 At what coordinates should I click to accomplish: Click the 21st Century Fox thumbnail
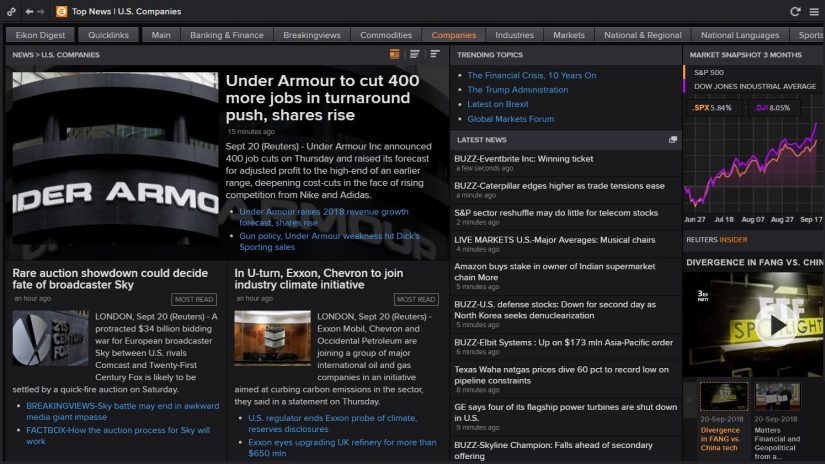point(51,338)
